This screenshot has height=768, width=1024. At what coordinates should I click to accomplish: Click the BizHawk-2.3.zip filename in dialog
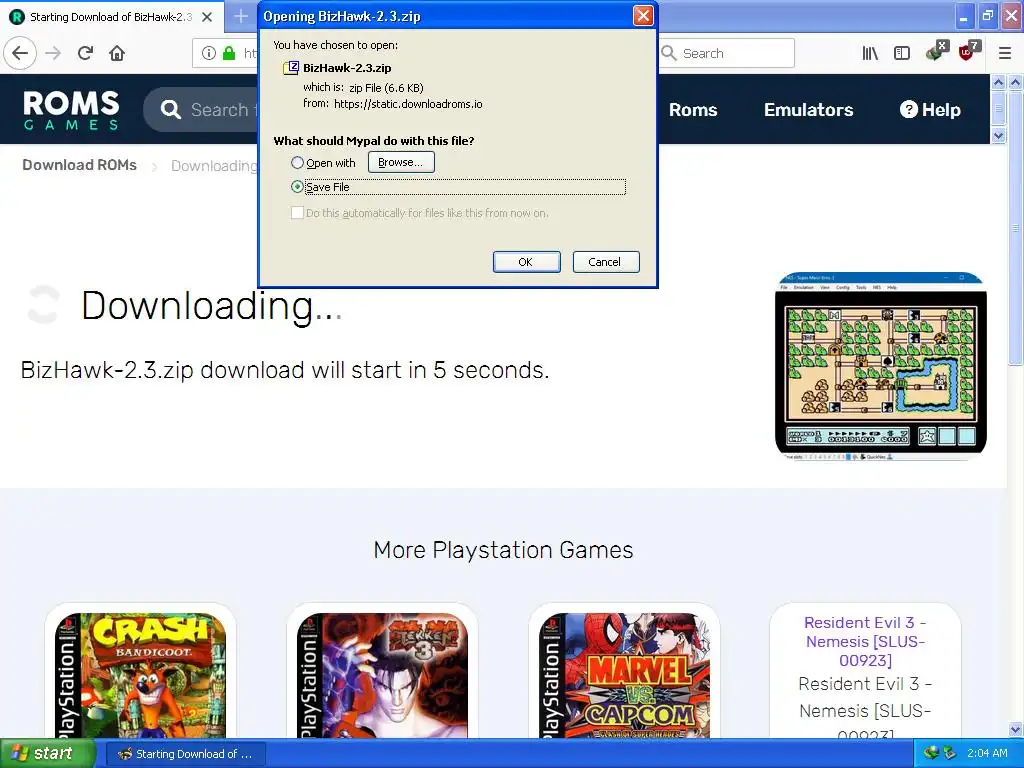pos(347,68)
